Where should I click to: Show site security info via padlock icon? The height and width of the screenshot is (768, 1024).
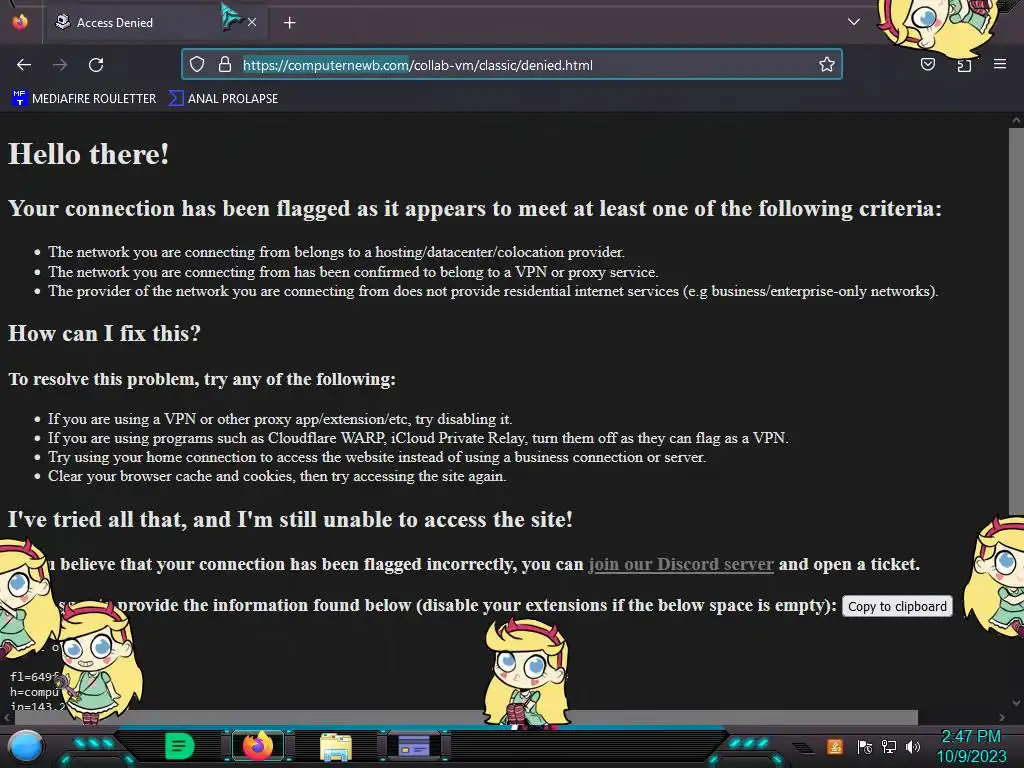(225, 64)
